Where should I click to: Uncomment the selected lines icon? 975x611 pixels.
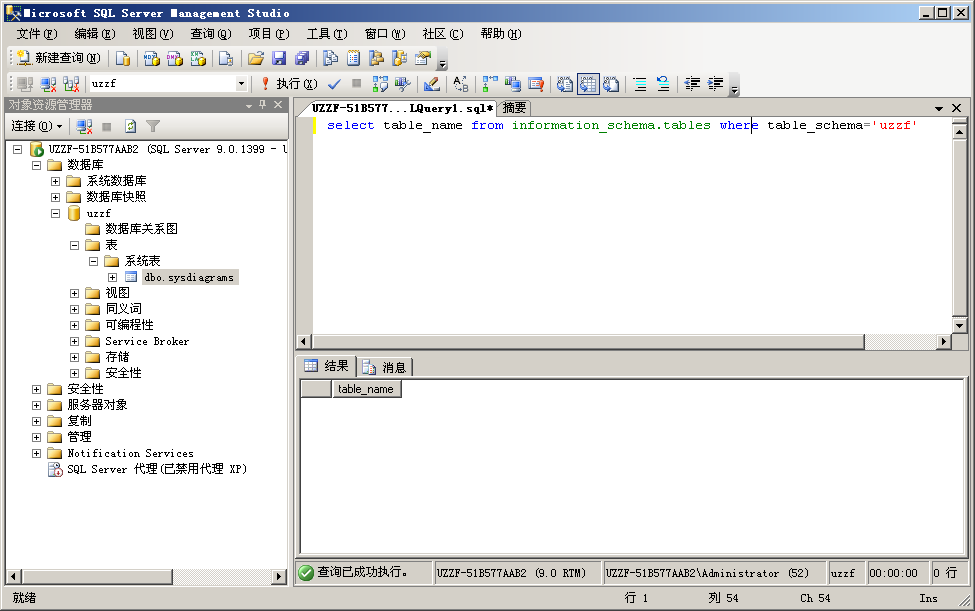(x=663, y=84)
